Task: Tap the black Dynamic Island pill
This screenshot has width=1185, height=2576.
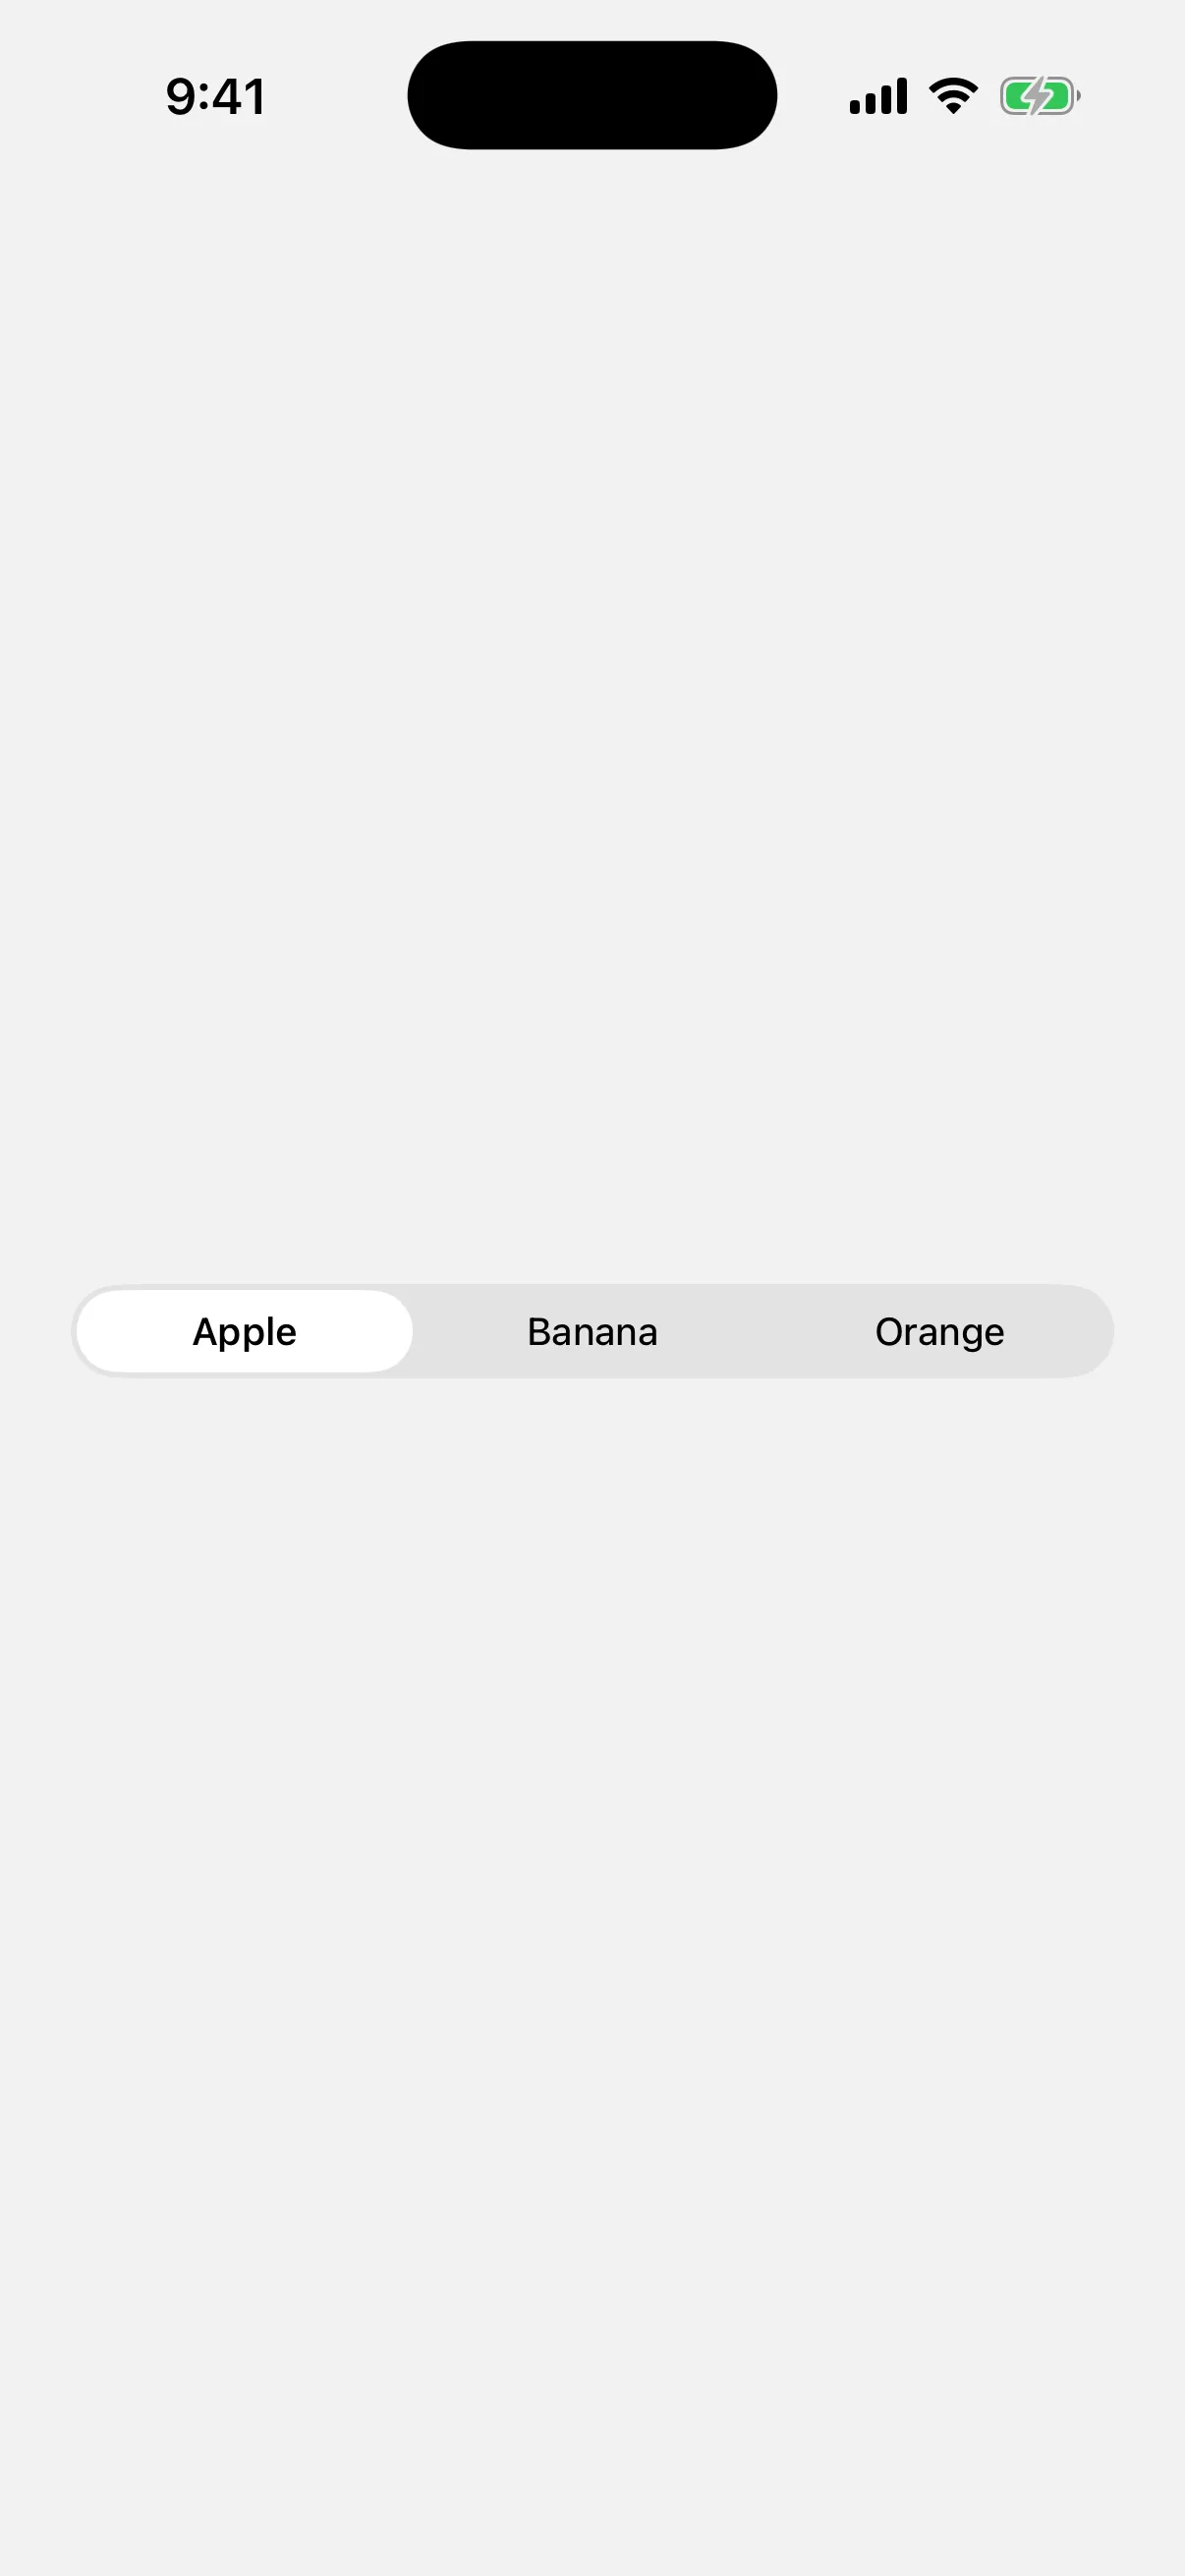Action: click(592, 95)
